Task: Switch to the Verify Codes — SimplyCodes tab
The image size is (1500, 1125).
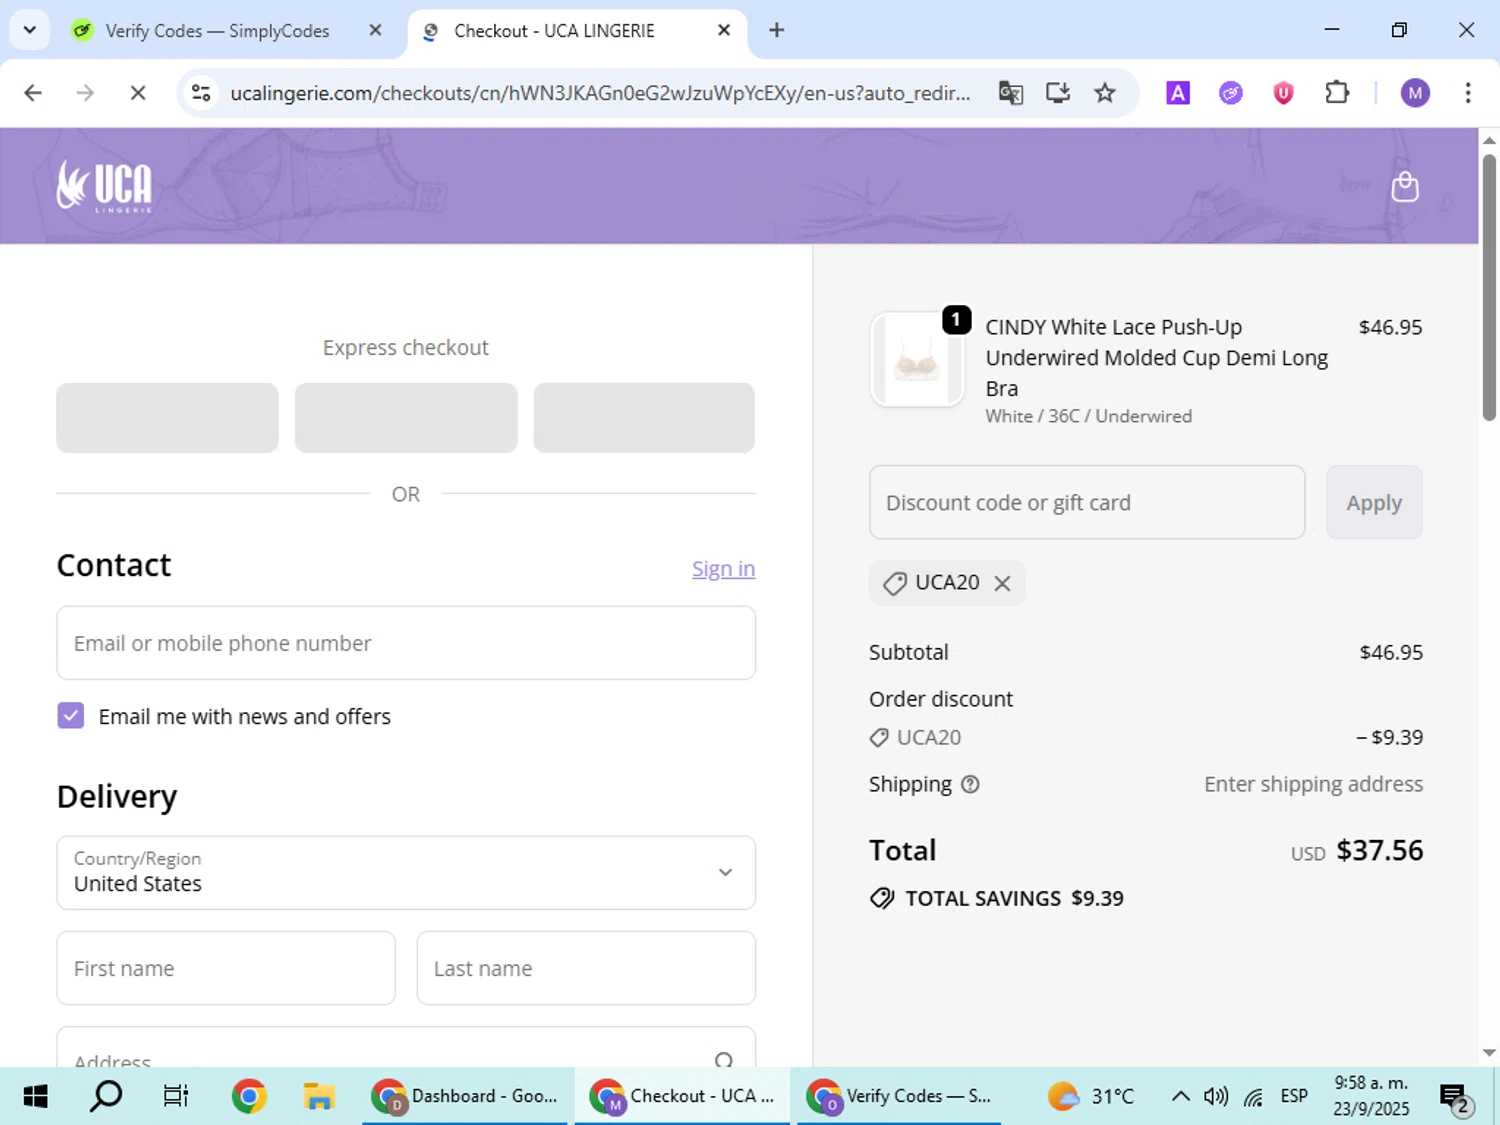Action: tap(217, 31)
